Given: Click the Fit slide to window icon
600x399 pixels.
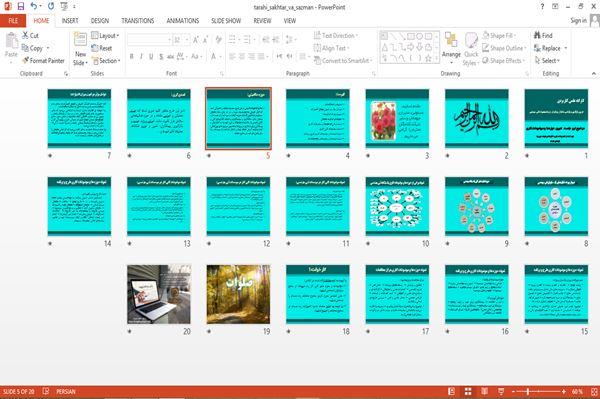Looking at the screenshot, I should pyautogui.click(x=594, y=391).
